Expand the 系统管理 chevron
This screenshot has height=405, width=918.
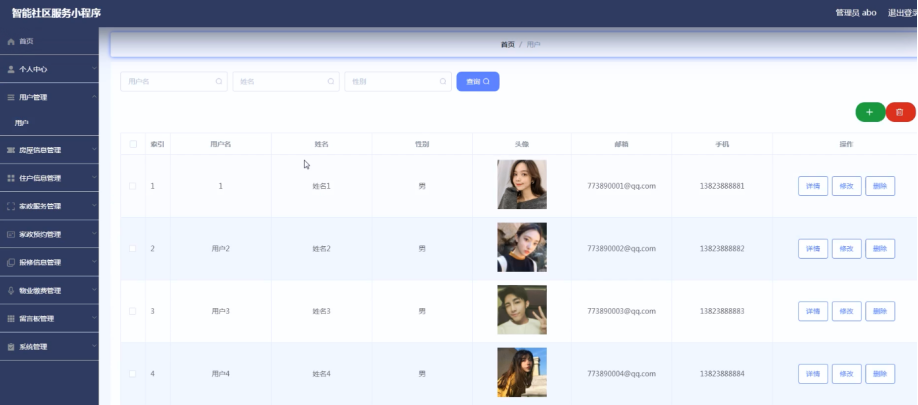94,346
